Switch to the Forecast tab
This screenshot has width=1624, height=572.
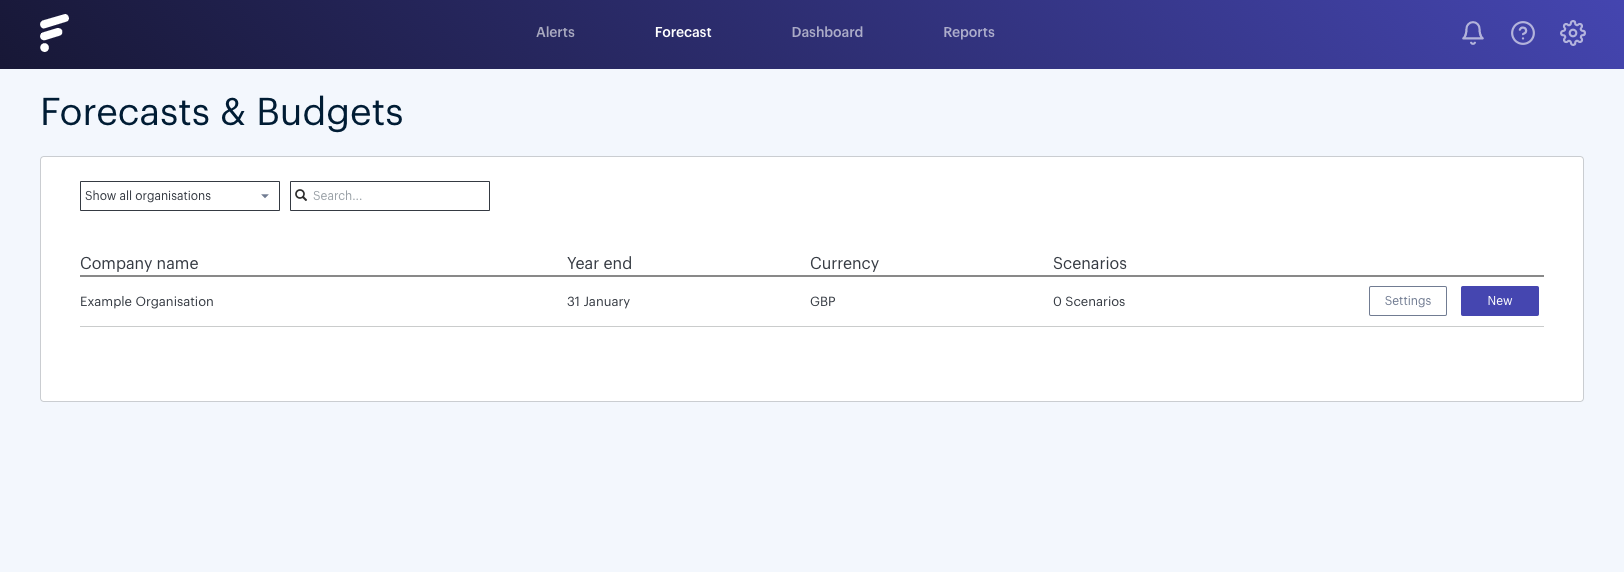[683, 32]
